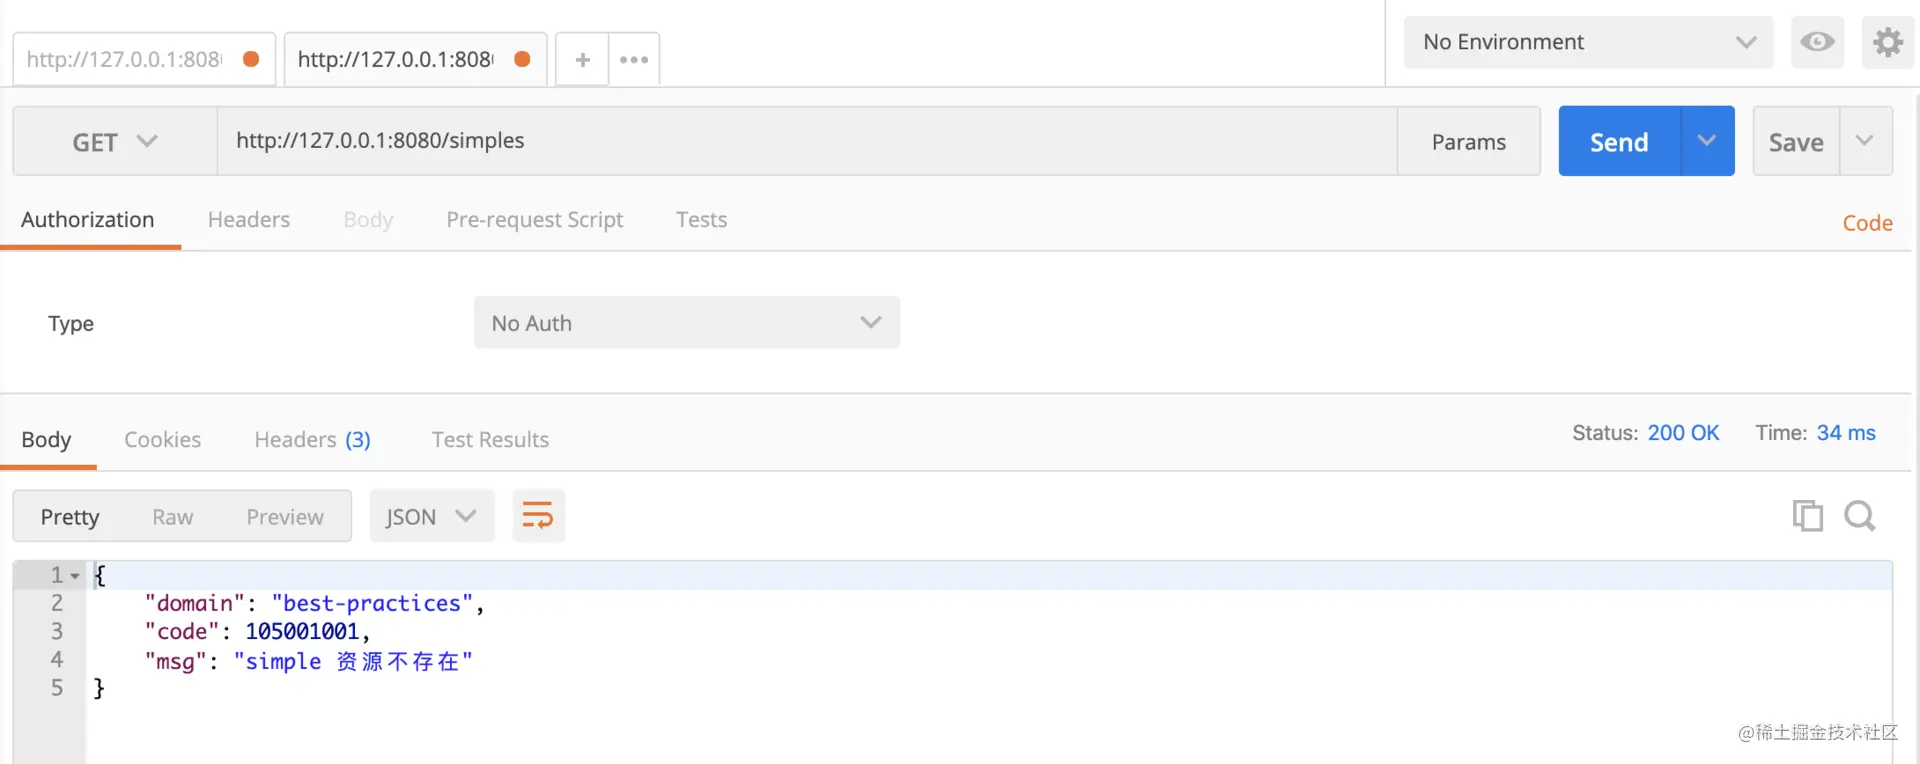Open the response Cookies tab
Image resolution: width=1920 pixels, height=764 pixels.
(x=162, y=440)
